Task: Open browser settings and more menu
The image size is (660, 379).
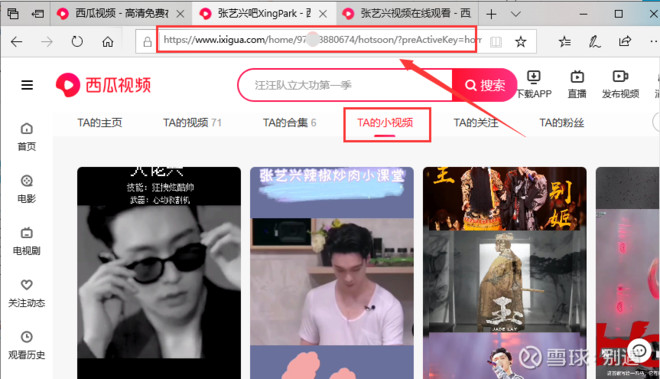Action: click(654, 41)
